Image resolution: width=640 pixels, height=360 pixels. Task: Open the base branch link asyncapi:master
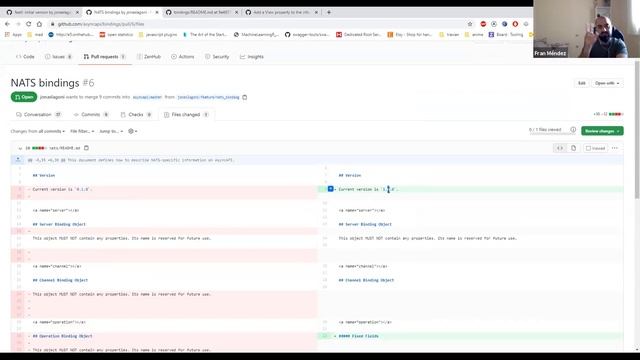pyautogui.click(x=147, y=97)
